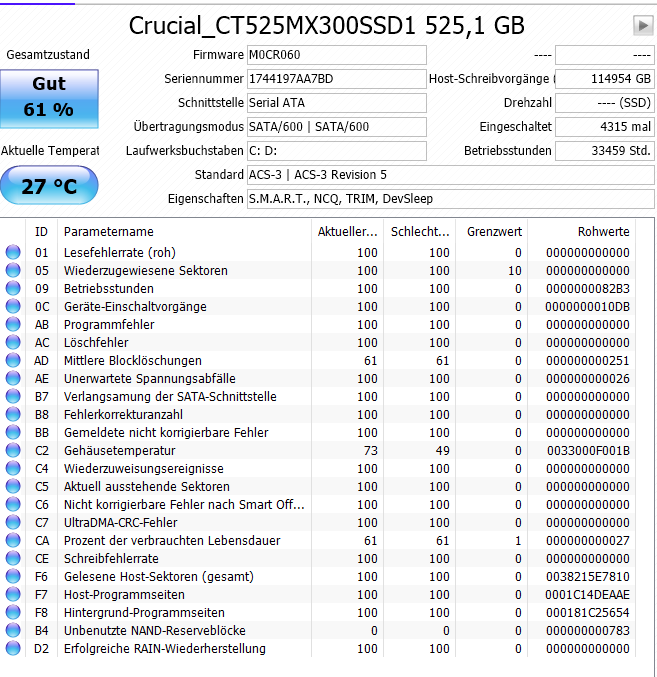Click the Schnittstelle field Serial ATA

(337, 103)
